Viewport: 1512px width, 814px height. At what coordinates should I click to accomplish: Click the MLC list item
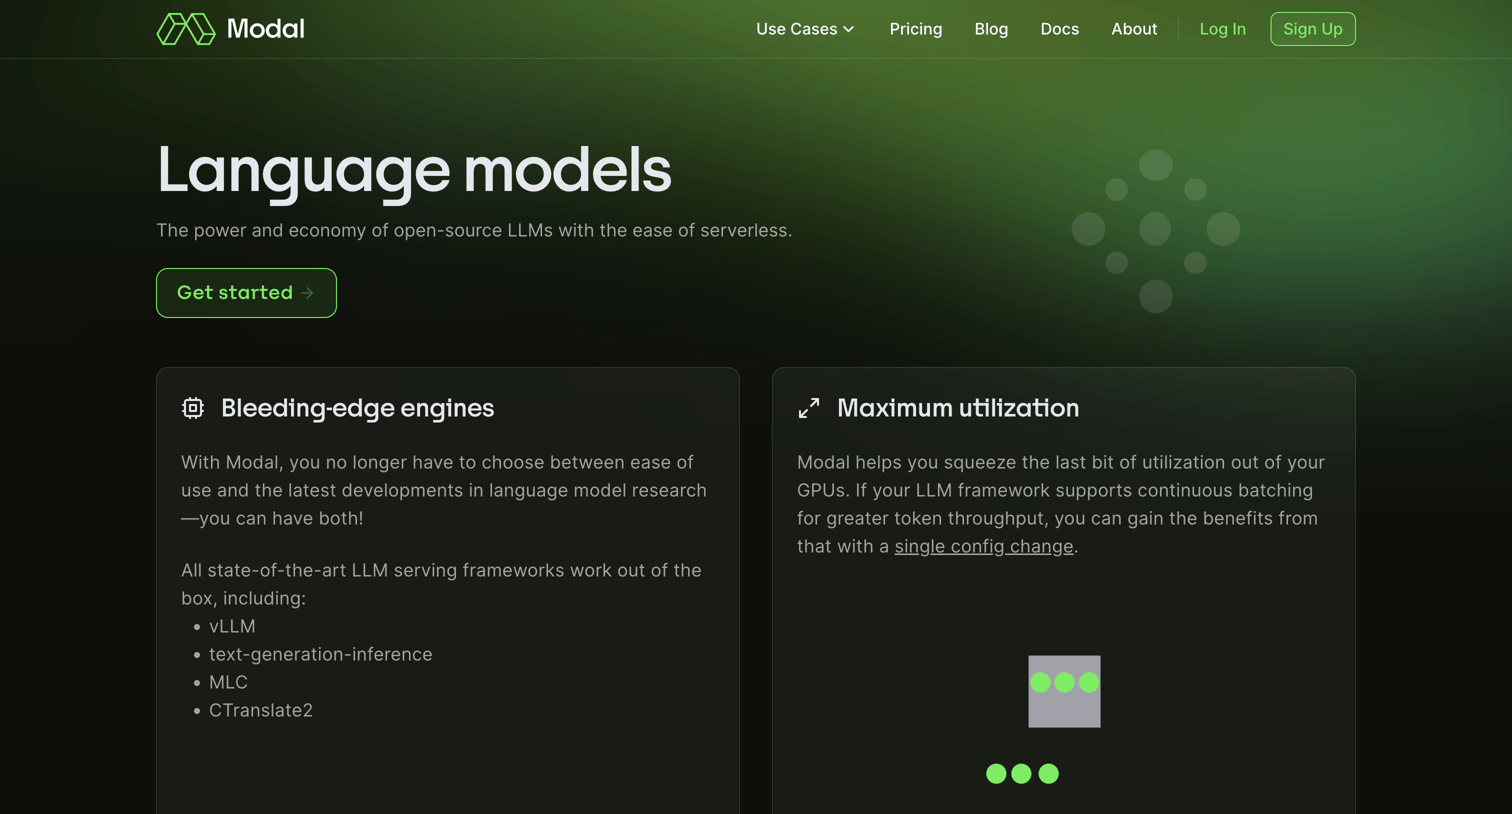(228, 682)
